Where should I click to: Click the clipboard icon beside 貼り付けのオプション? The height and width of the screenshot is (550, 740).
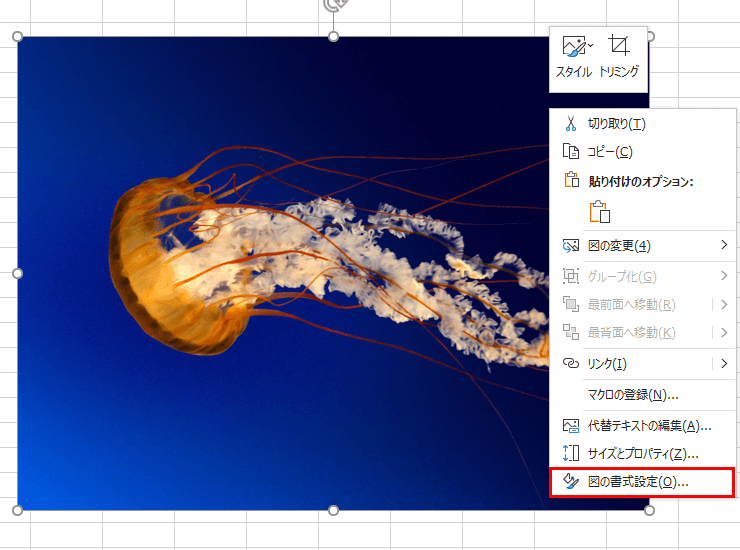[572, 180]
